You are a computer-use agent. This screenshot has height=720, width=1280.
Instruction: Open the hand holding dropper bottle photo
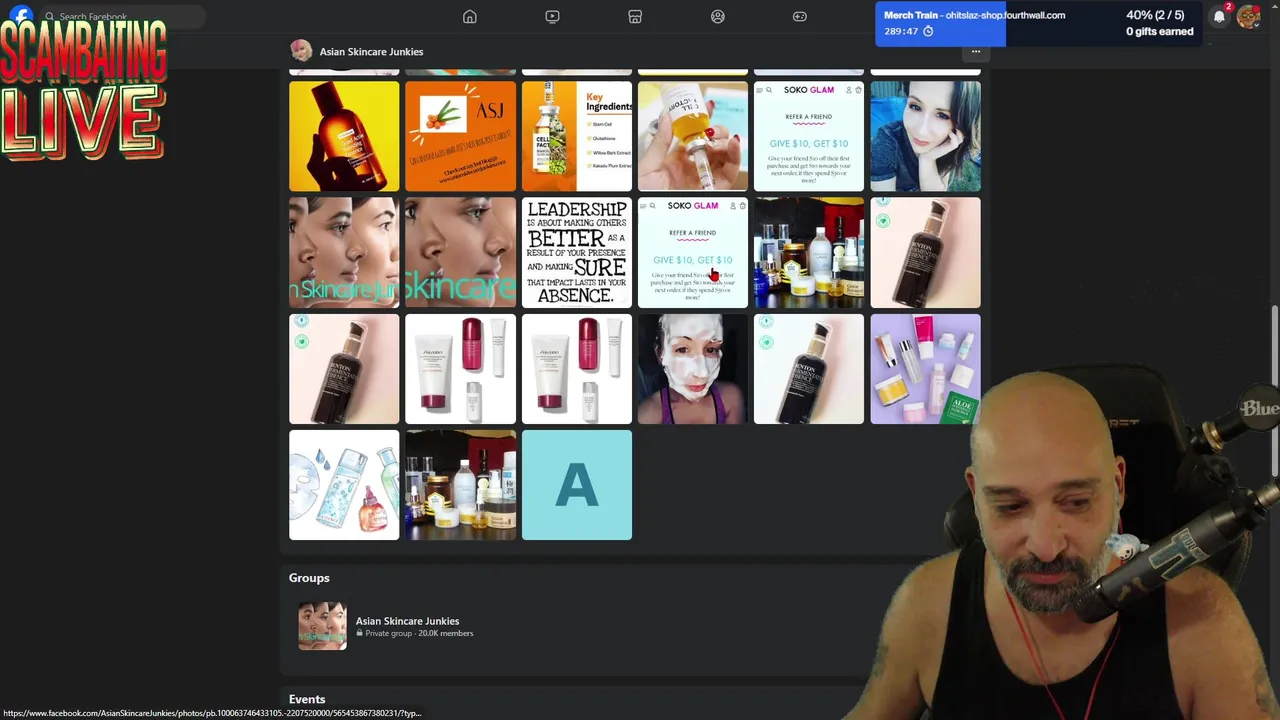[693, 136]
